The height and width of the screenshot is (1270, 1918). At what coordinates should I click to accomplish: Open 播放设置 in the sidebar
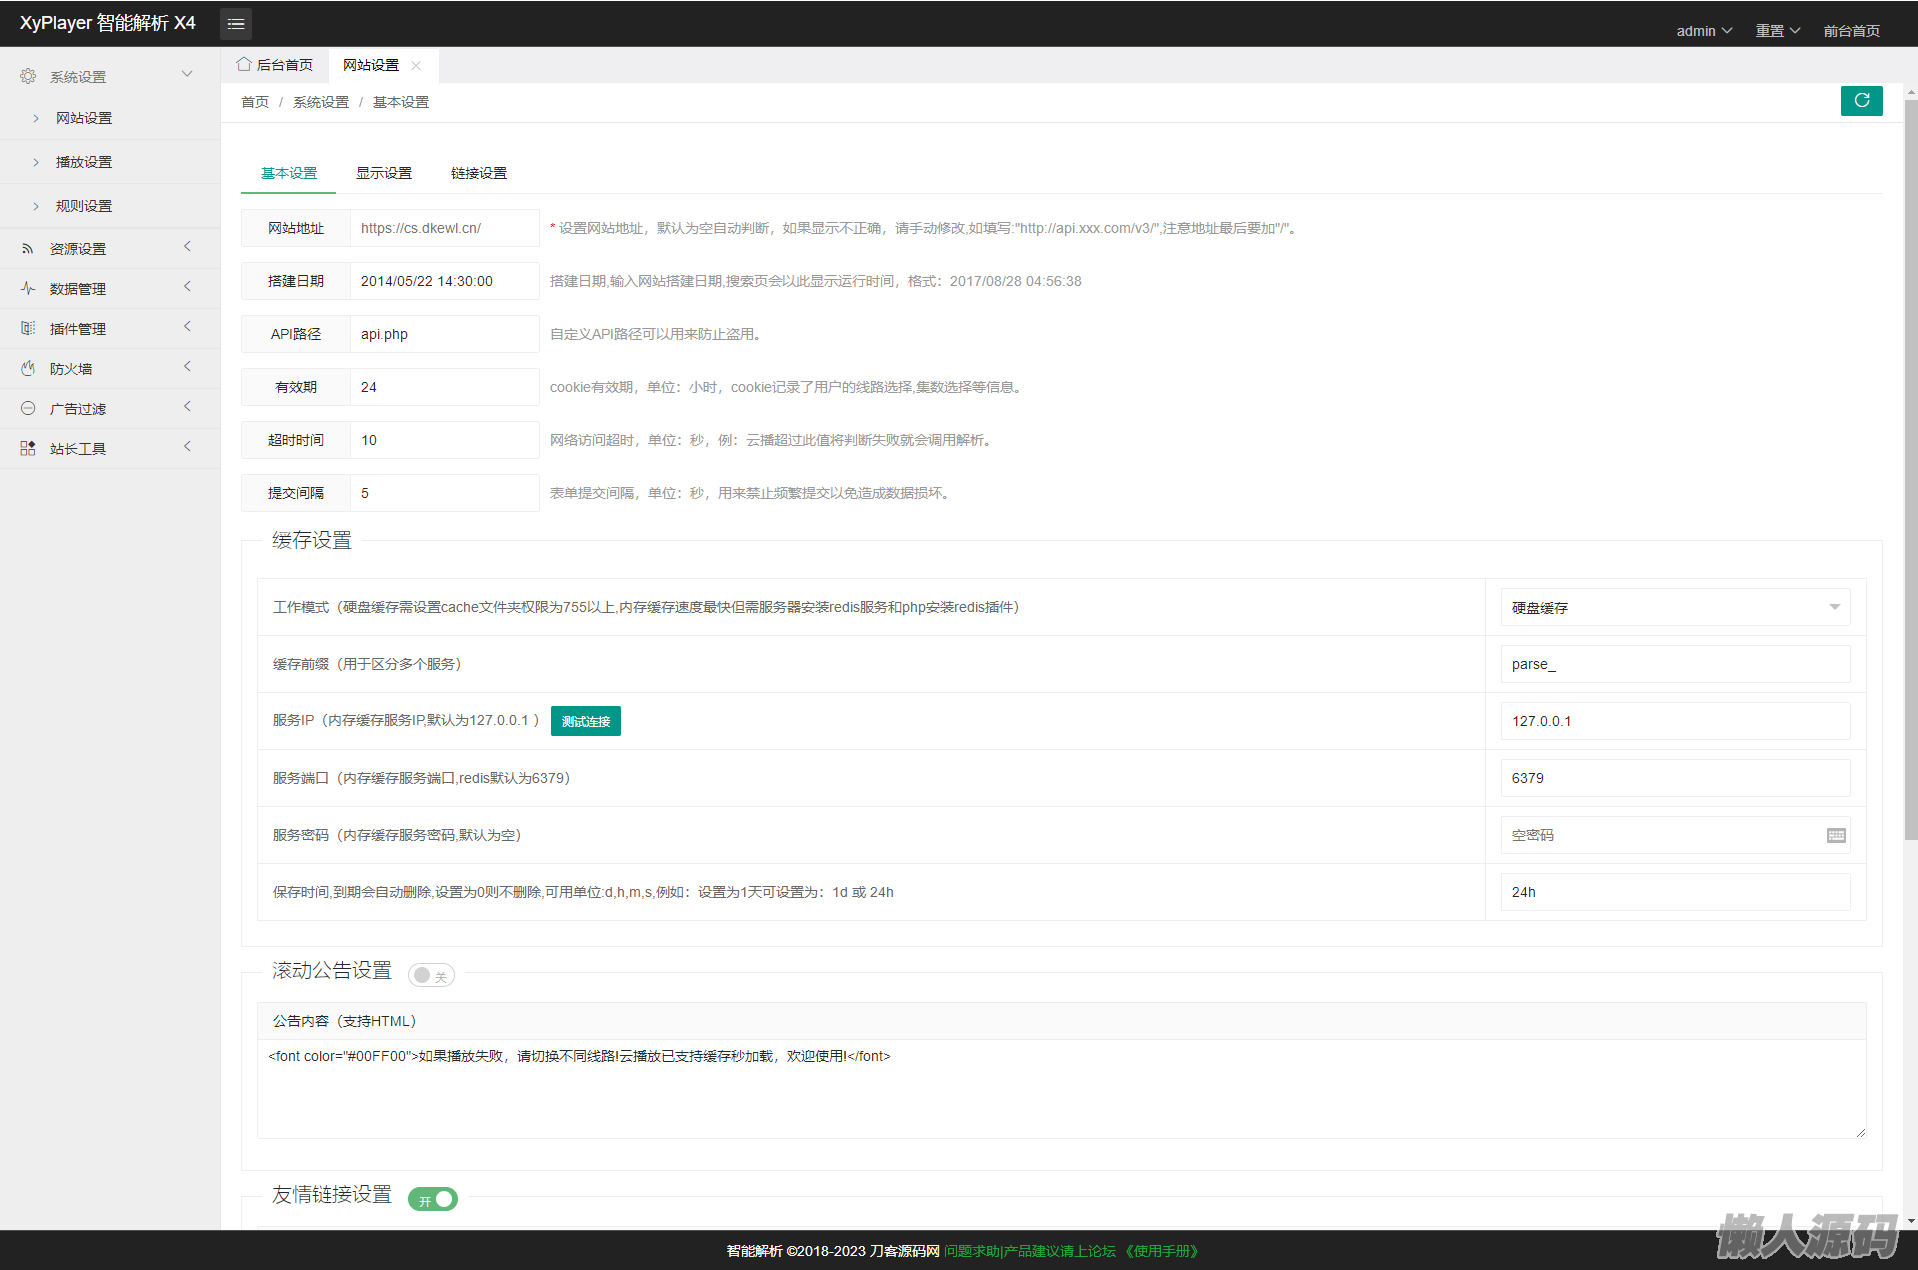pyautogui.click(x=84, y=162)
